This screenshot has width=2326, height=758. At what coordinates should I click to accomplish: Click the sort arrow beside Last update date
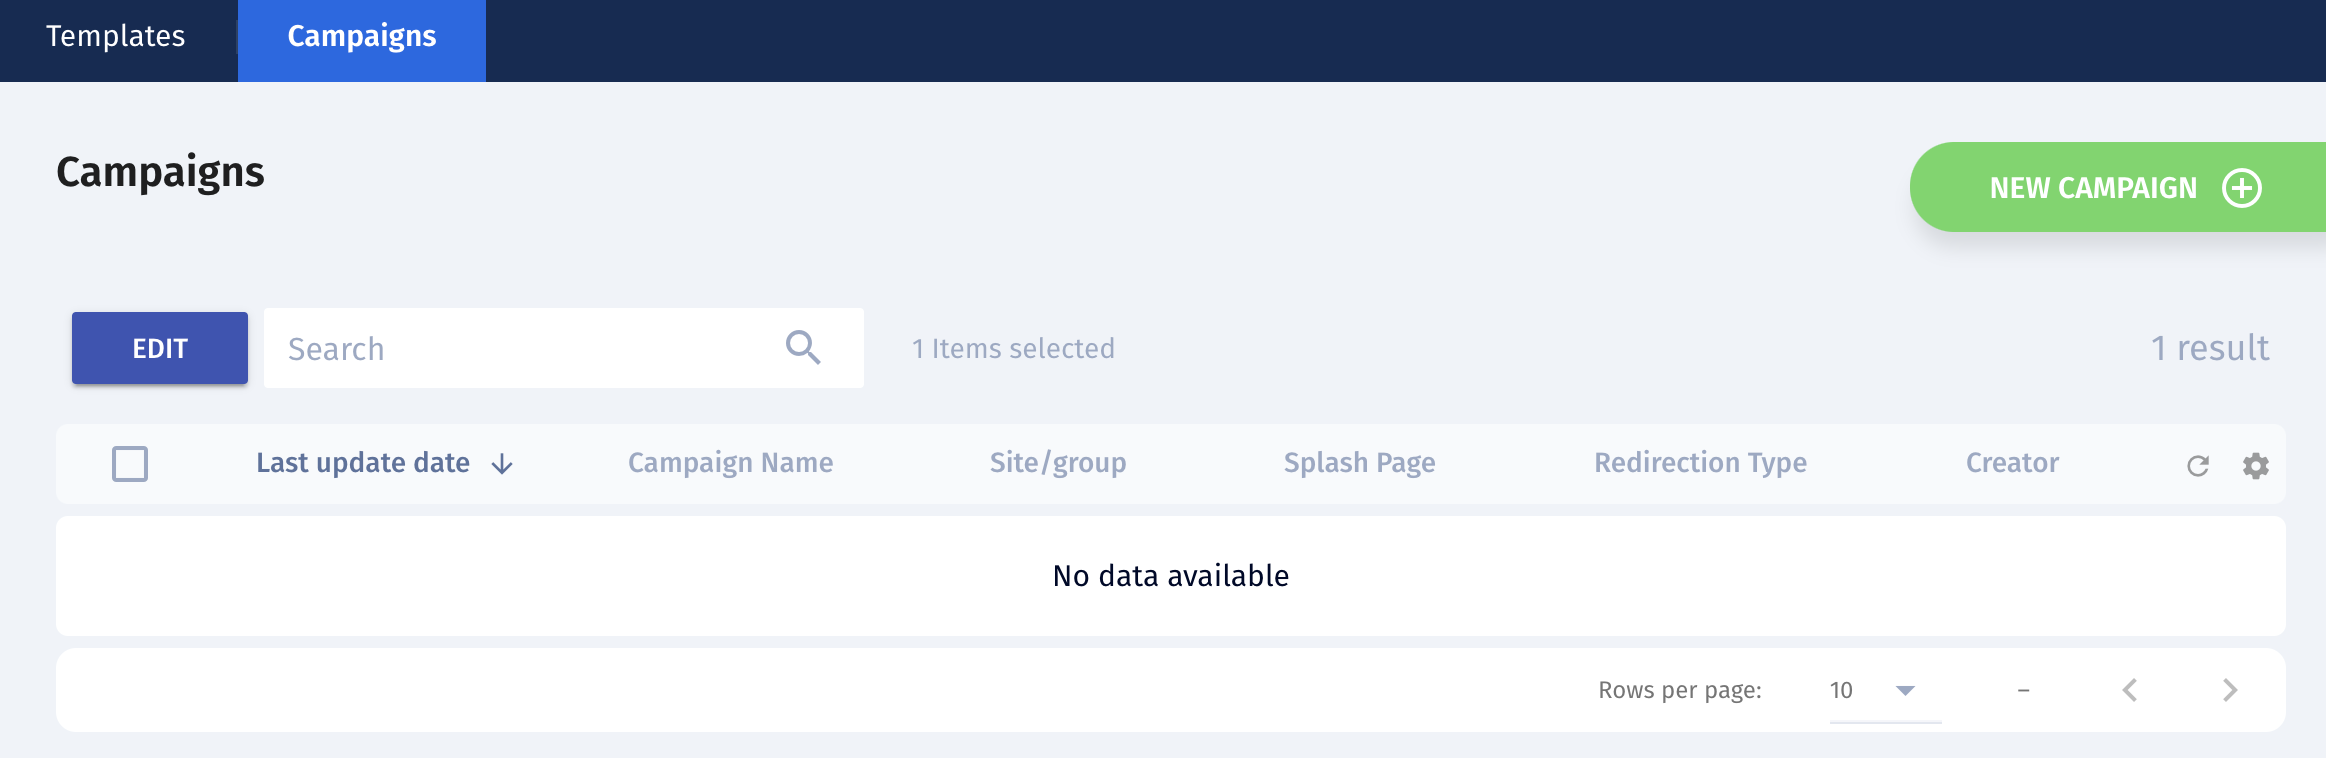502,464
